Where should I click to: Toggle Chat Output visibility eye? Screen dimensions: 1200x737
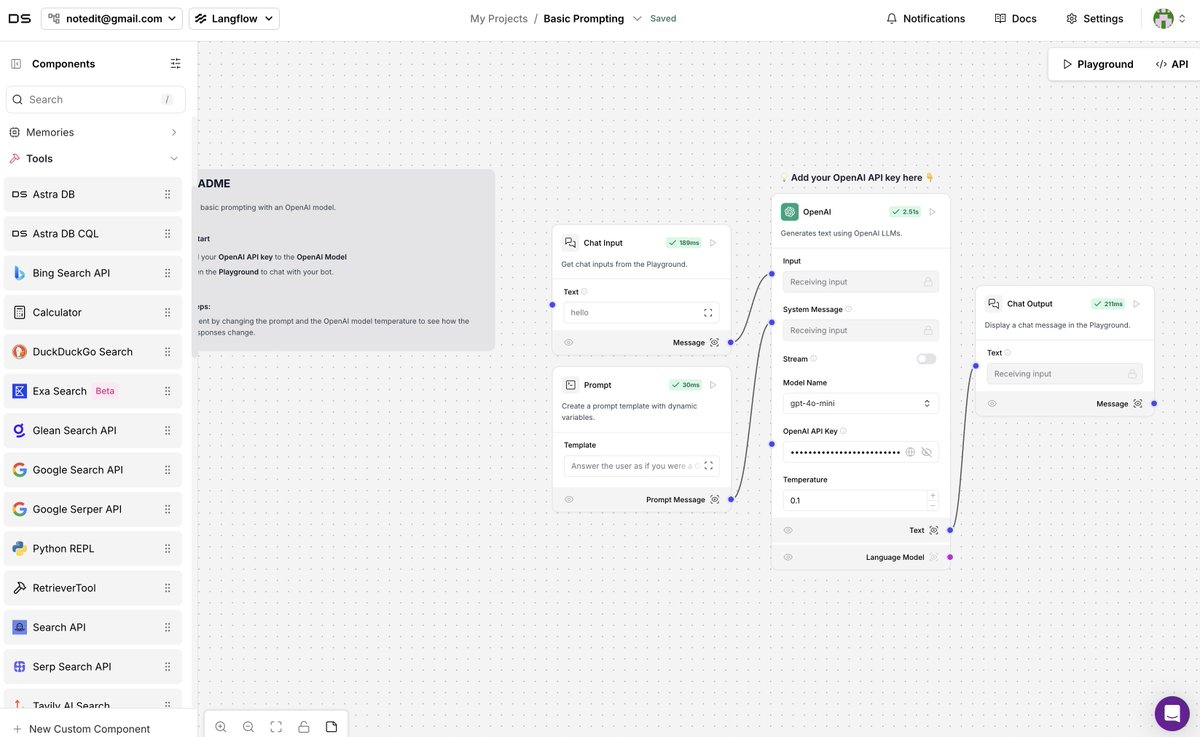point(992,404)
